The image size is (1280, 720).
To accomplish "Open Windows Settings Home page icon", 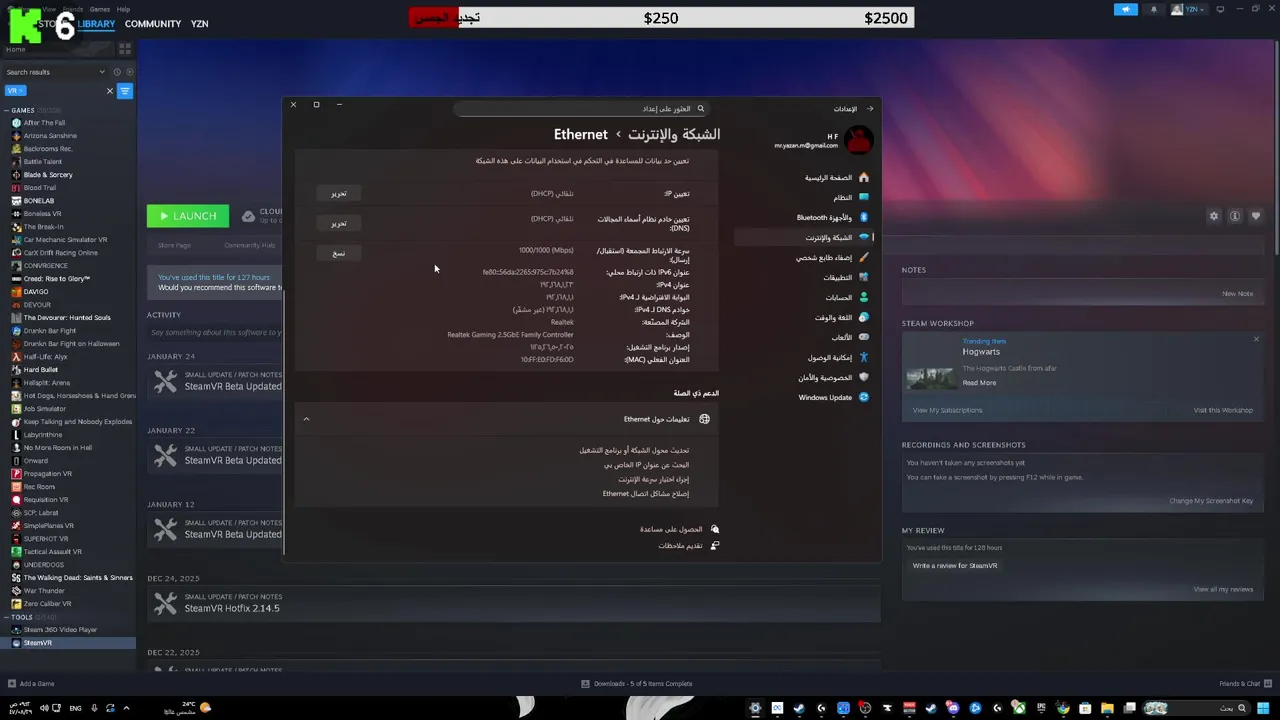I will [x=864, y=177].
